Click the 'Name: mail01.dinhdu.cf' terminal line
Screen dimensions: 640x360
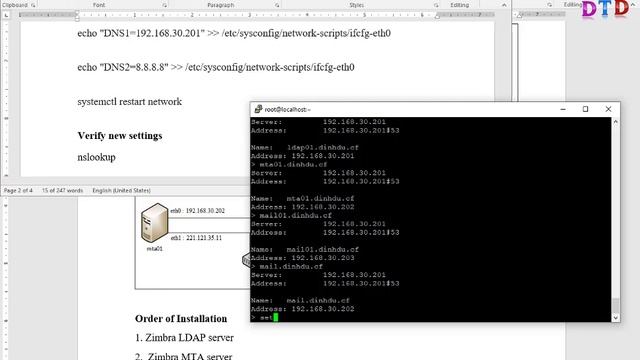point(305,249)
